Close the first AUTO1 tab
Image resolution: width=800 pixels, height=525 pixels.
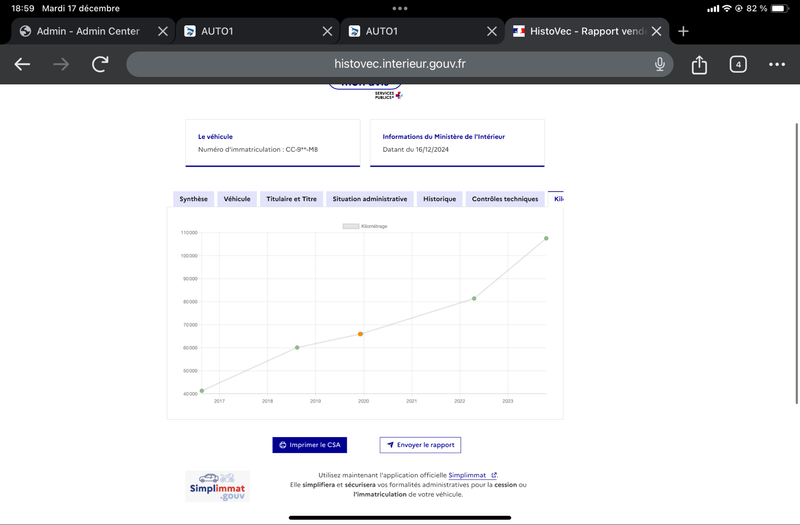328,32
